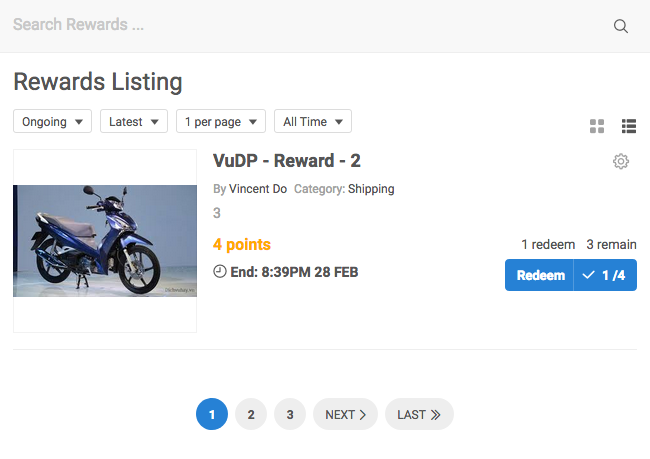Go to page 2
Viewport: 650px width, 459px height.
251,414
